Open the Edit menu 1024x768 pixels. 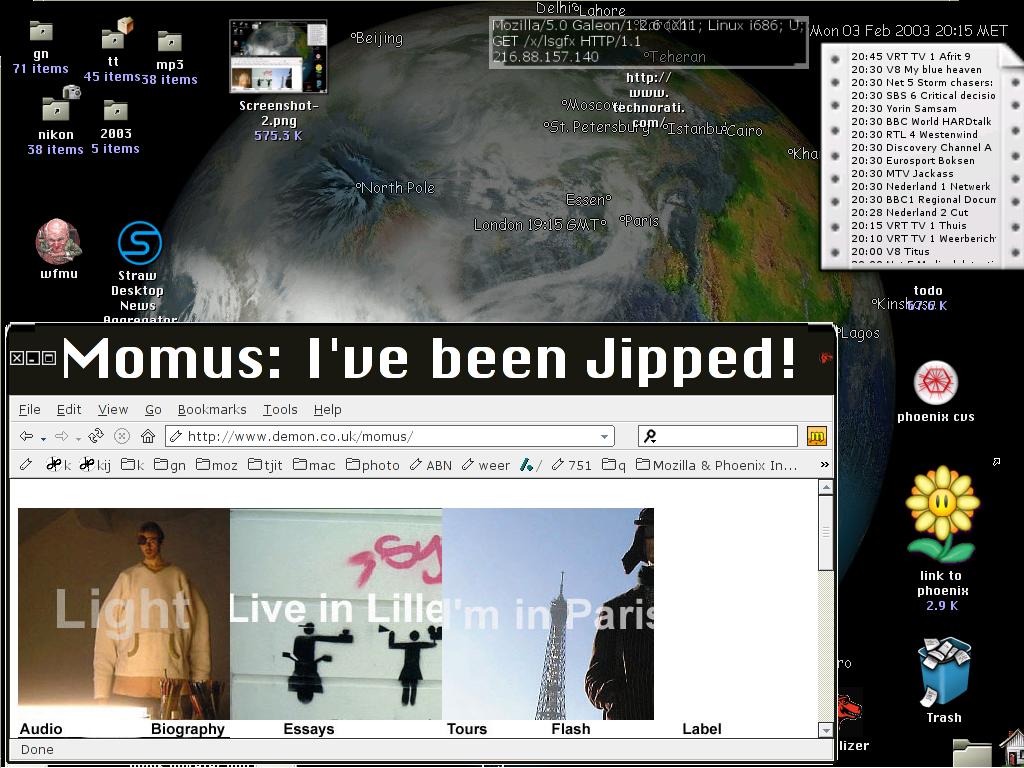point(69,409)
